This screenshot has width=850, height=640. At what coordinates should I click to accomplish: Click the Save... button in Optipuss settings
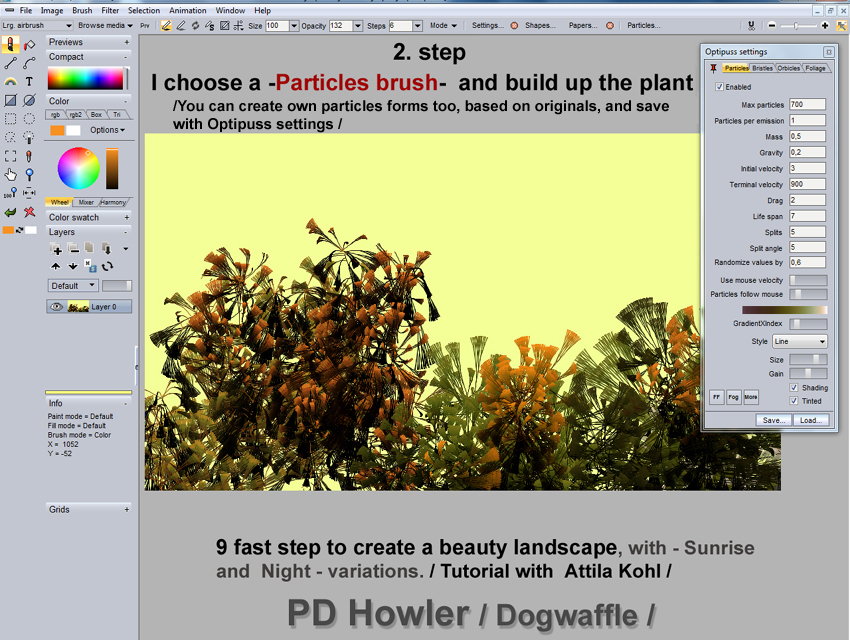tap(773, 420)
